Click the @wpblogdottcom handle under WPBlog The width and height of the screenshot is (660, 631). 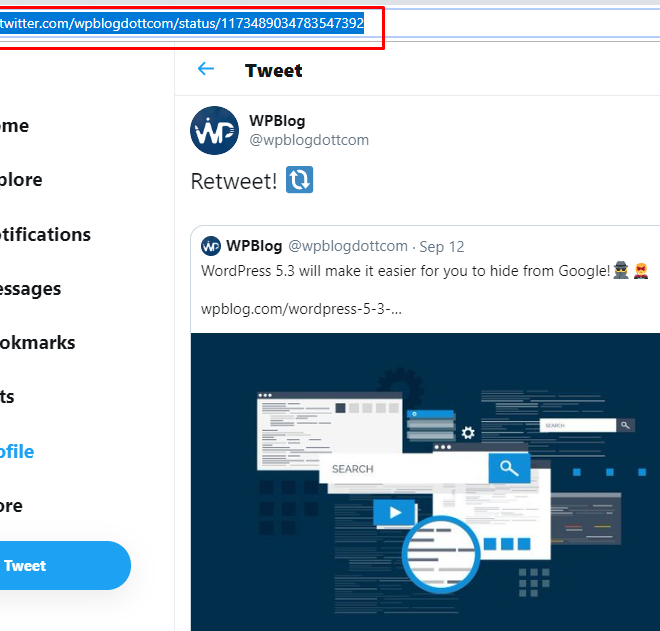309,140
